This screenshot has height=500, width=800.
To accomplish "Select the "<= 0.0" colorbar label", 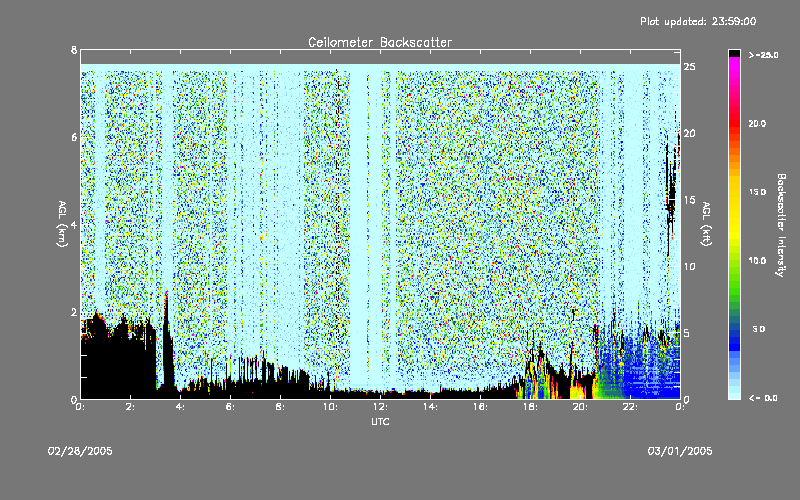I will (763, 397).
